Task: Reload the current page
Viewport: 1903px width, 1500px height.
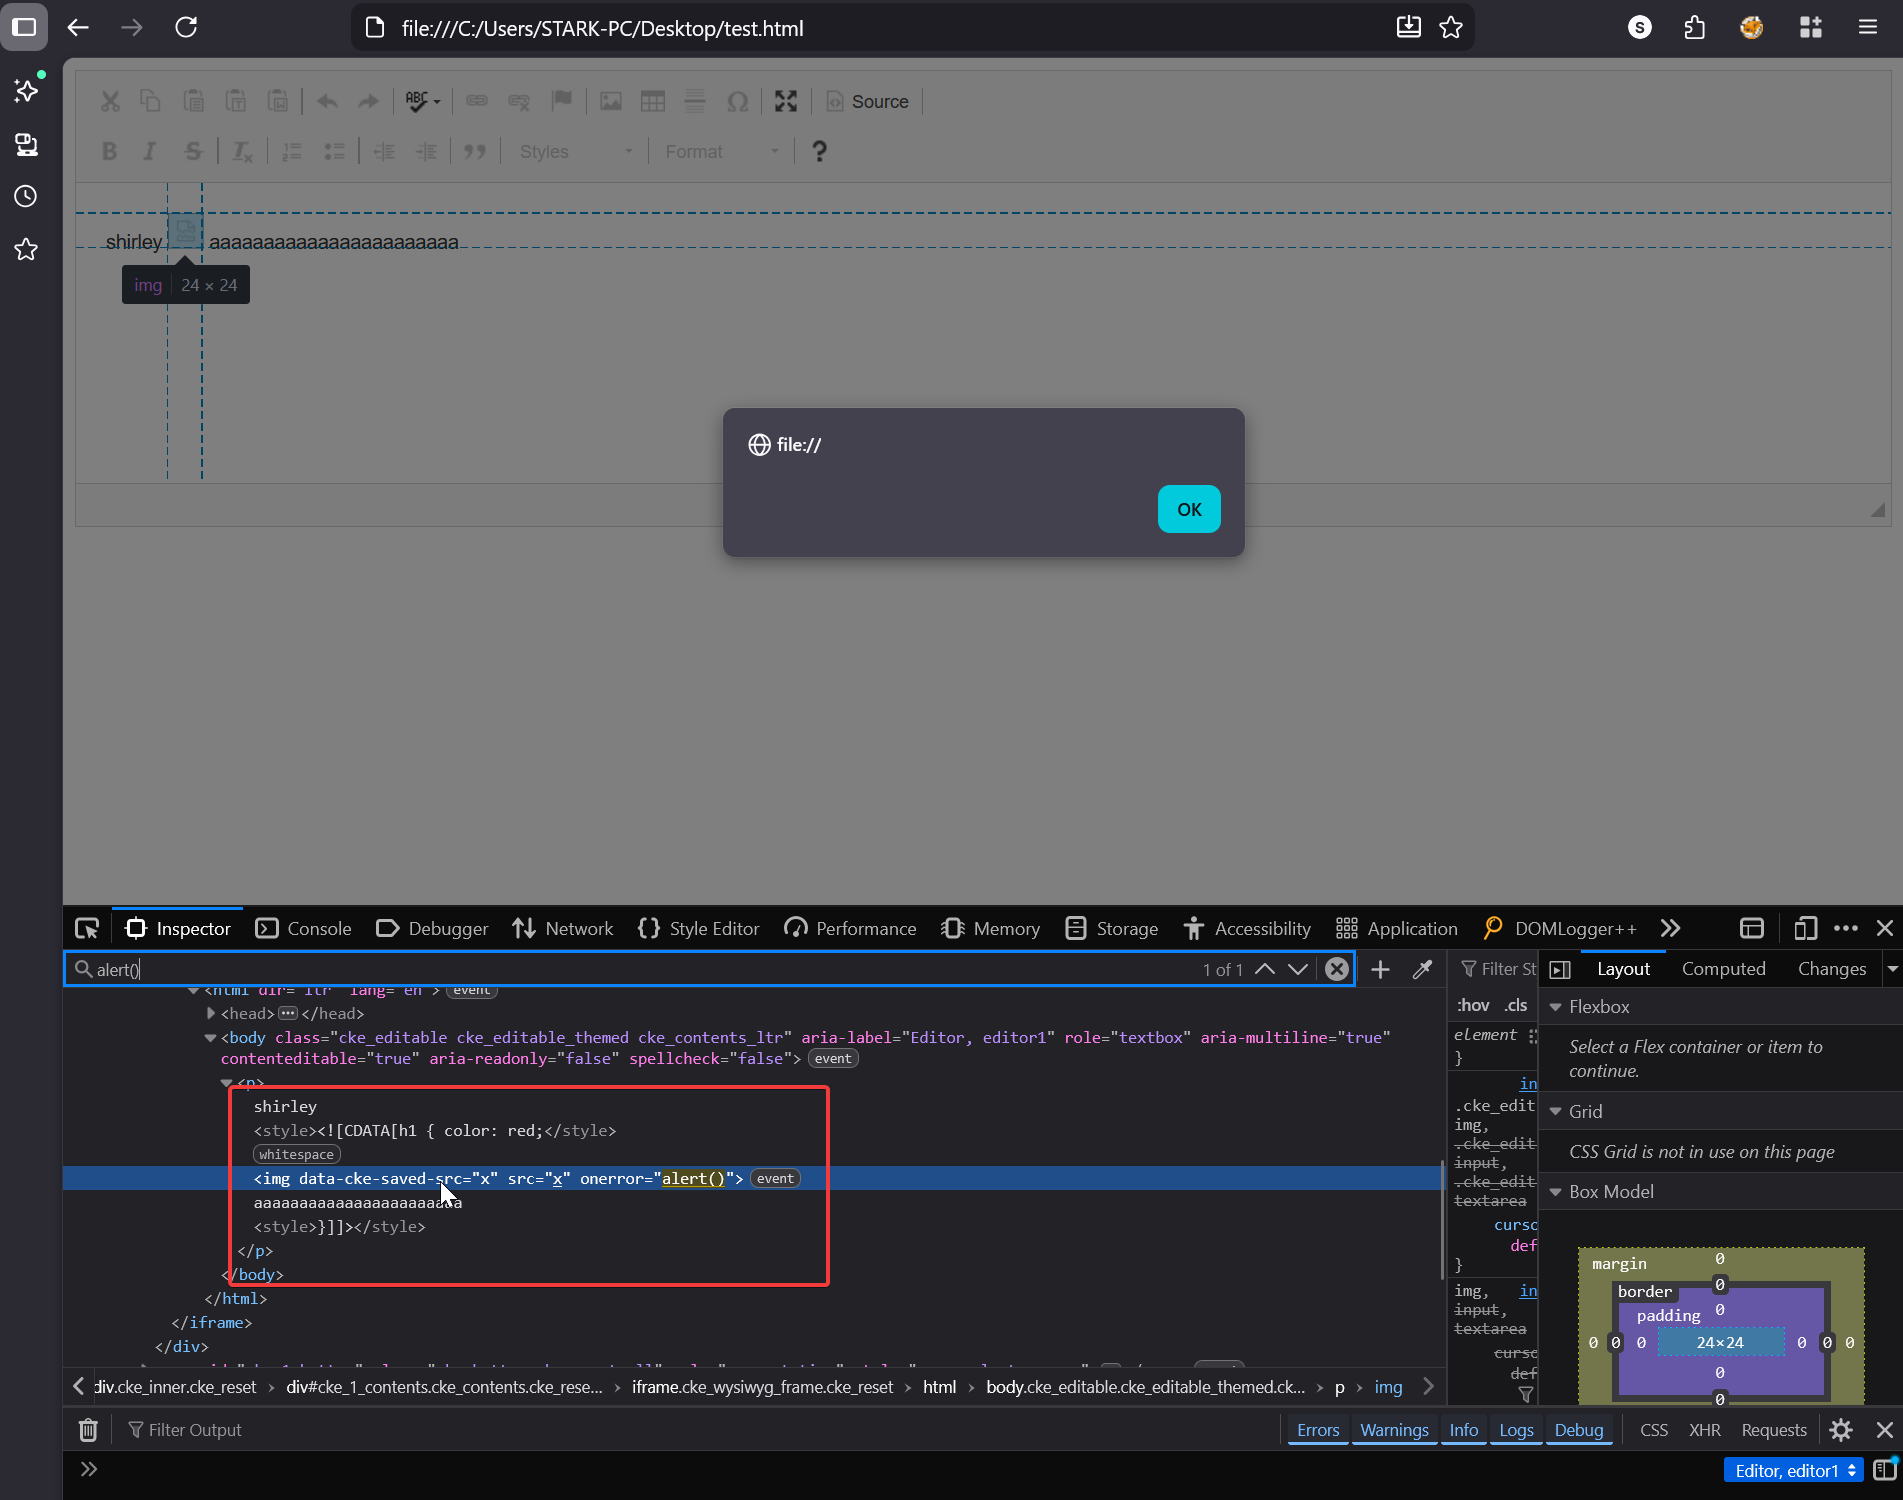Action: 186,28
